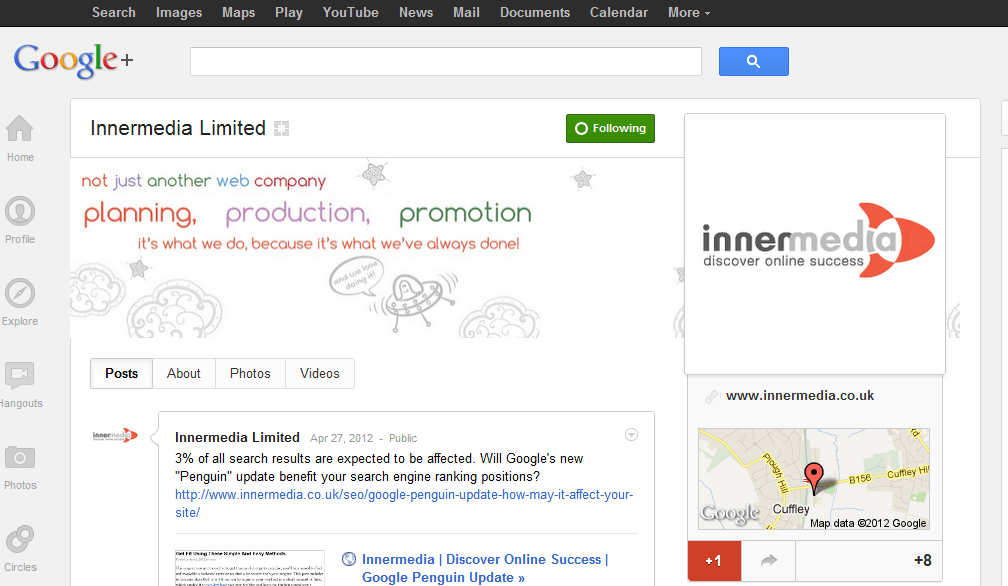
Task: Open Documents in the top navigation bar
Action: [535, 12]
